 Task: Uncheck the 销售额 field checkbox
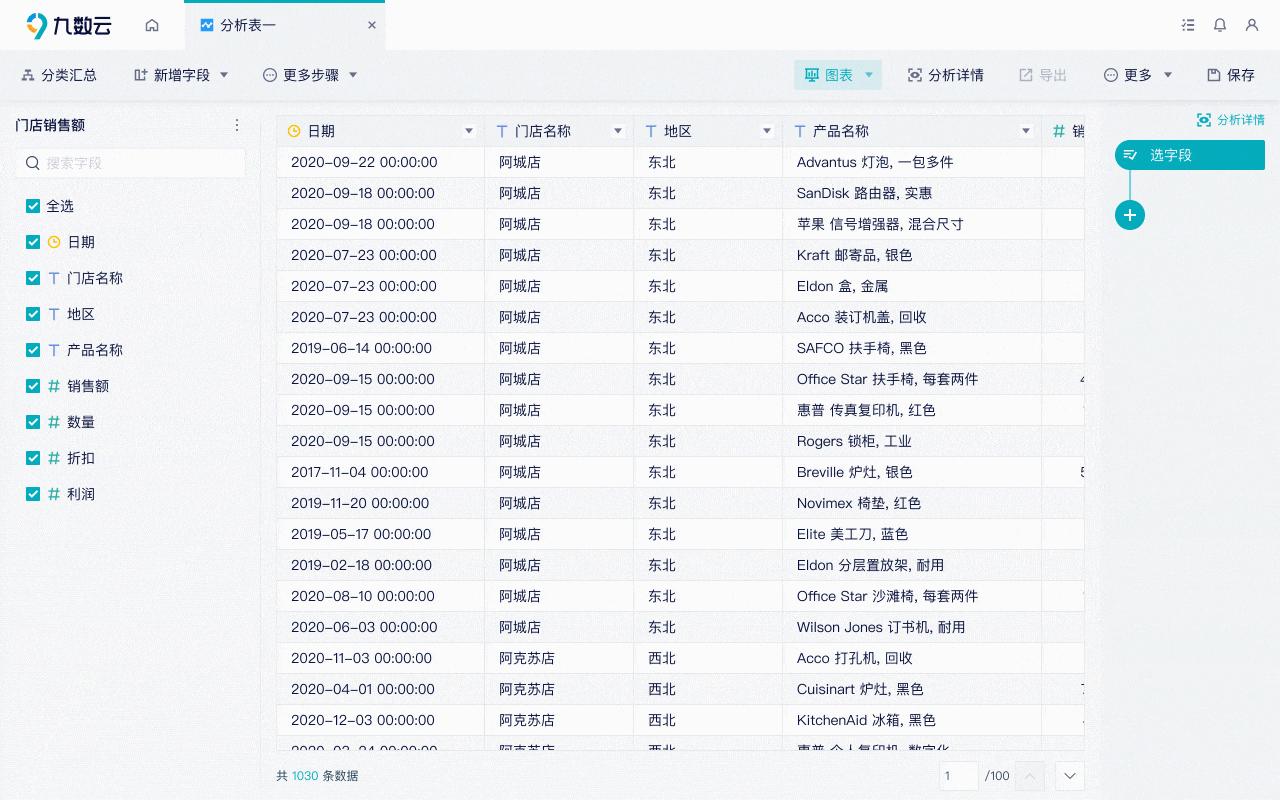[x=33, y=386]
